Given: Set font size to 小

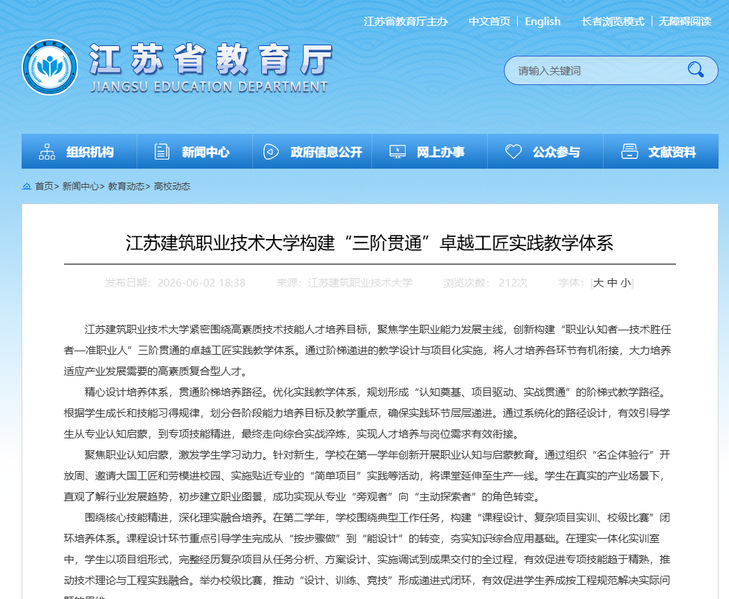Looking at the screenshot, I should (x=626, y=283).
